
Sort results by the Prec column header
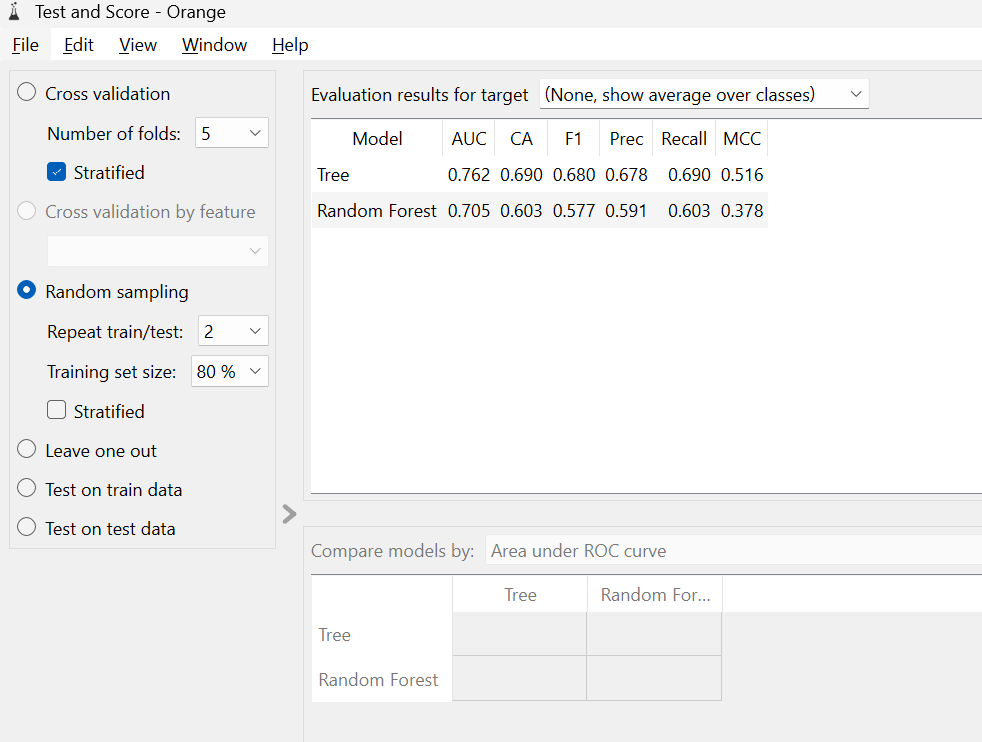tap(626, 139)
